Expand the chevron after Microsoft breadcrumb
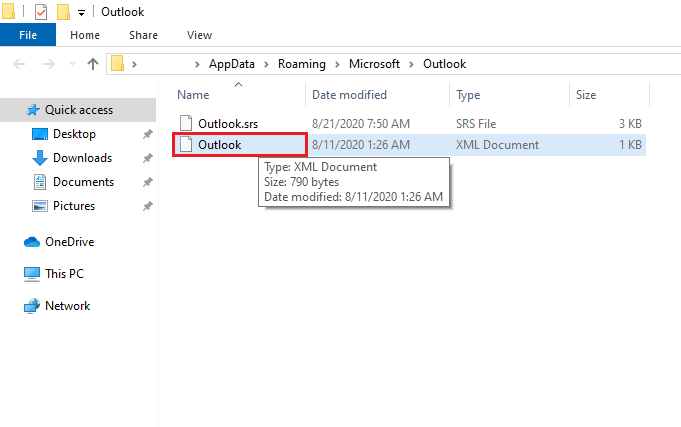This screenshot has height=427, width=681. pos(411,64)
